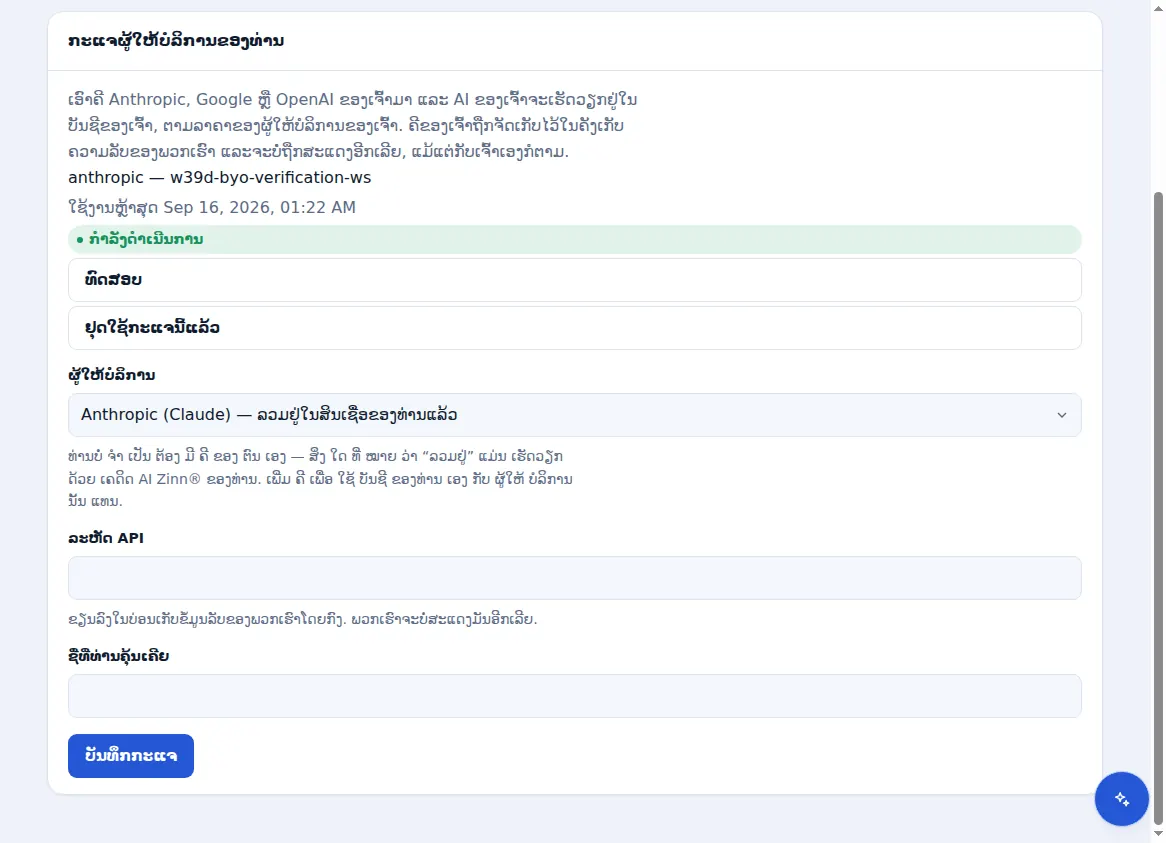
Task: Click the vertical scrollbar thumb
Action: pyautogui.click(x=1158, y=508)
